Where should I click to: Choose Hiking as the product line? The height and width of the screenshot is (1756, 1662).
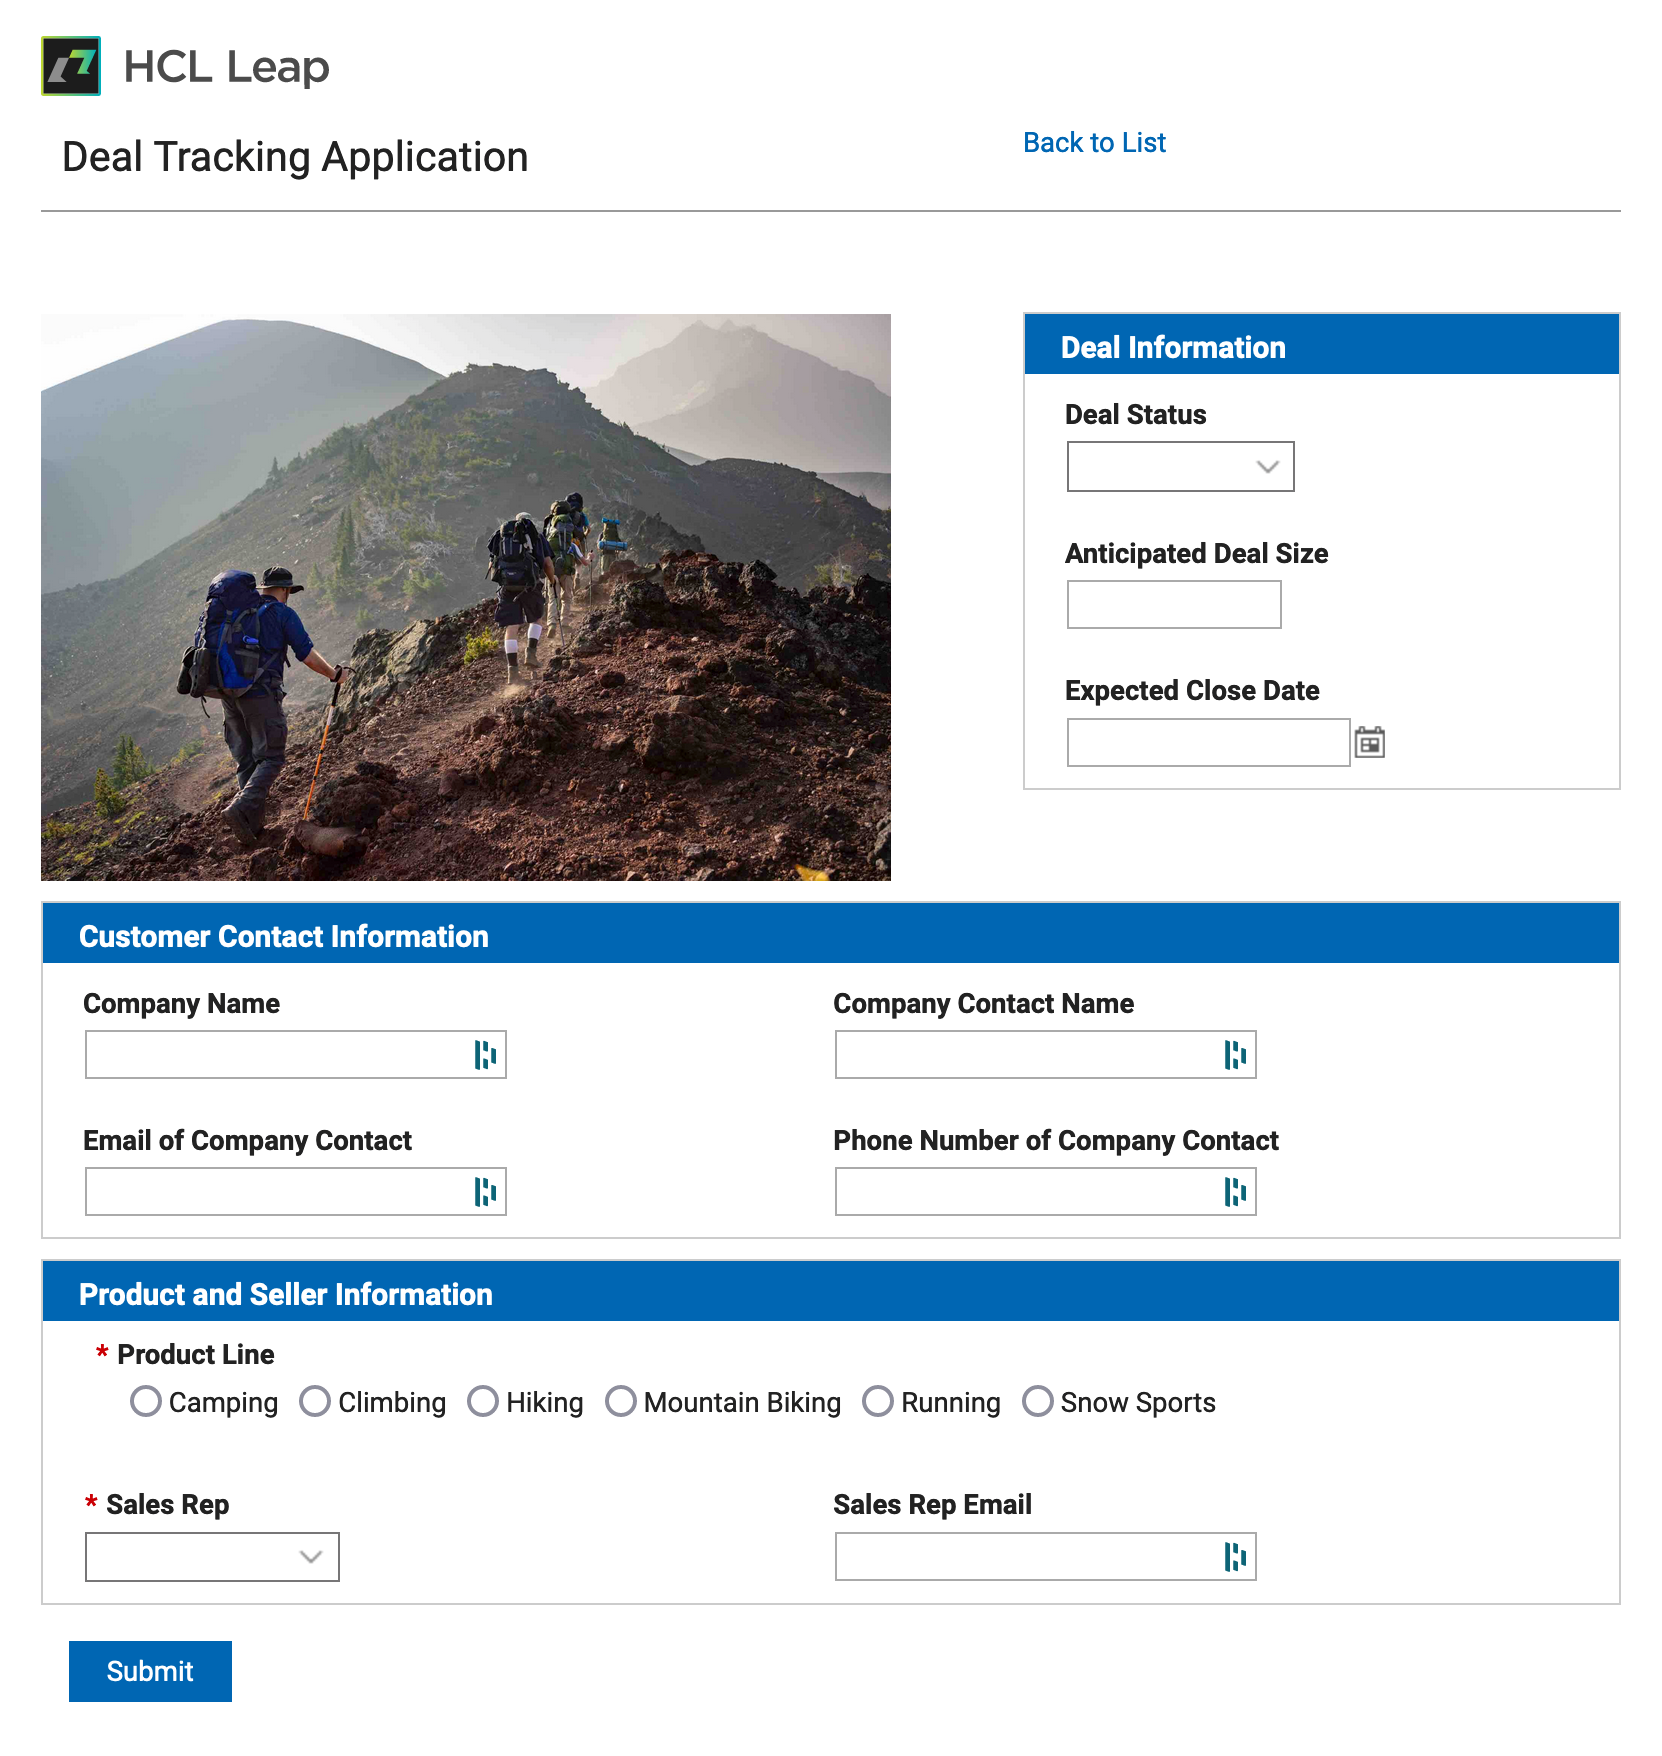coord(483,1401)
